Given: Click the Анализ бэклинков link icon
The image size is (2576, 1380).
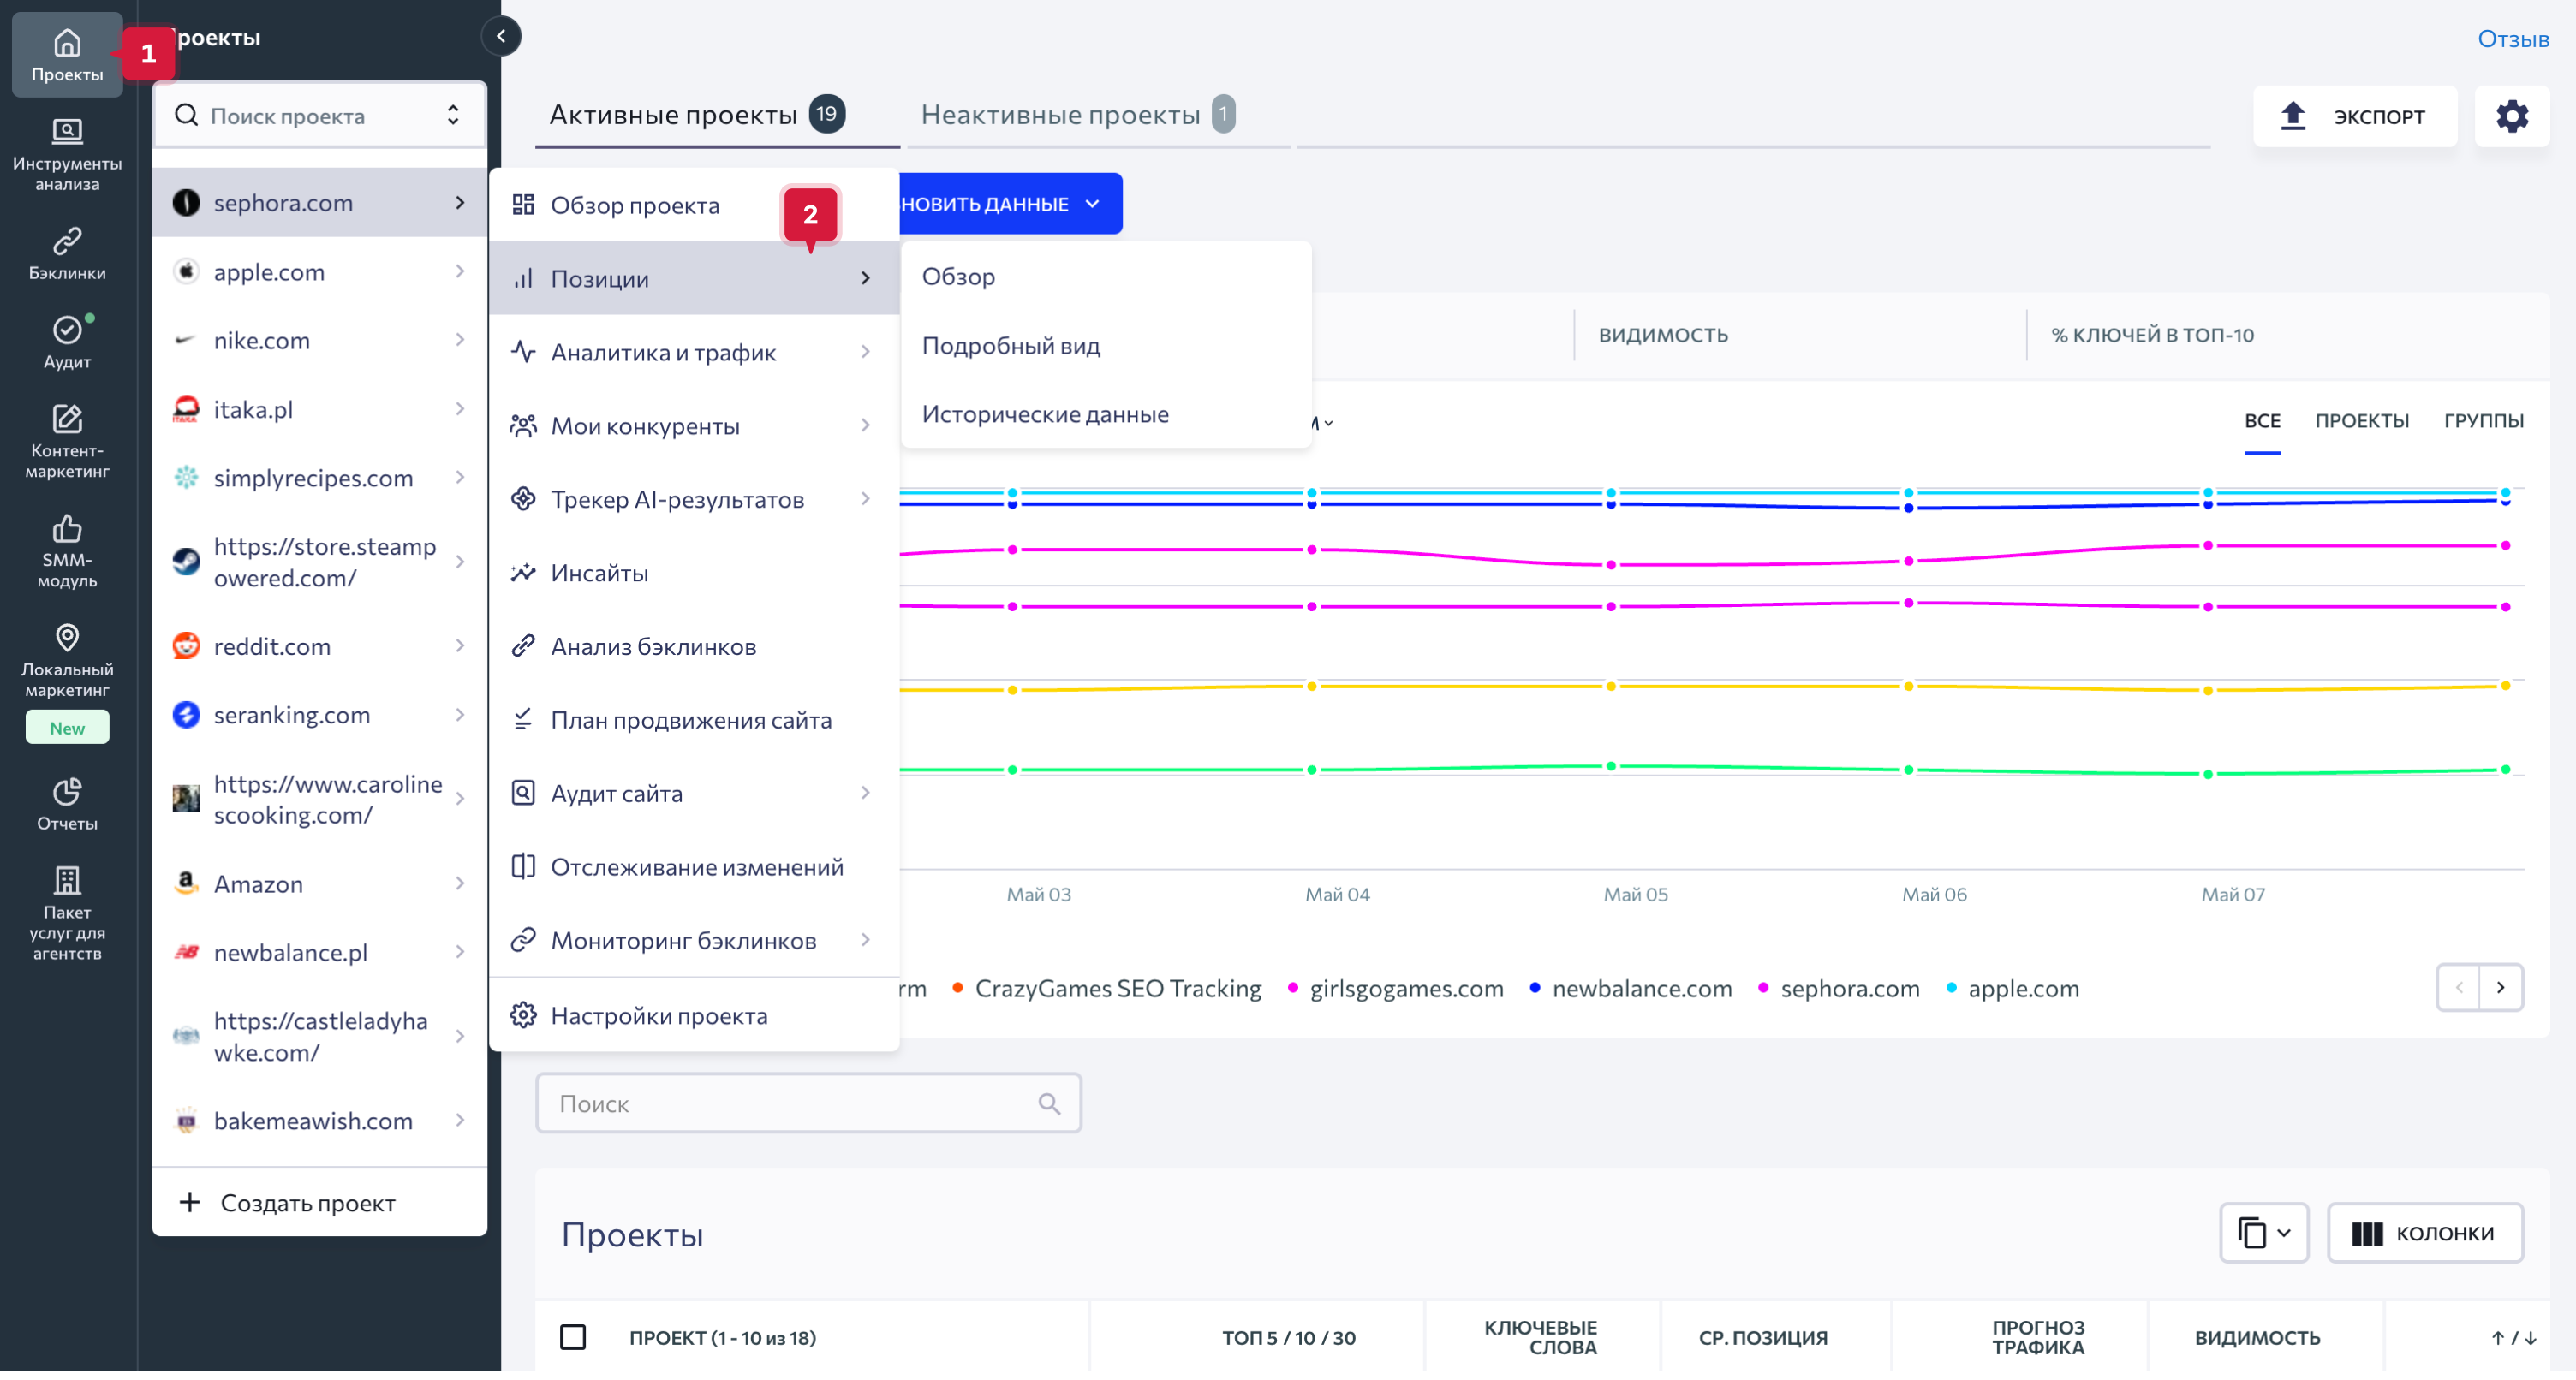Looking at the screenshot, I should coord(523,645).
